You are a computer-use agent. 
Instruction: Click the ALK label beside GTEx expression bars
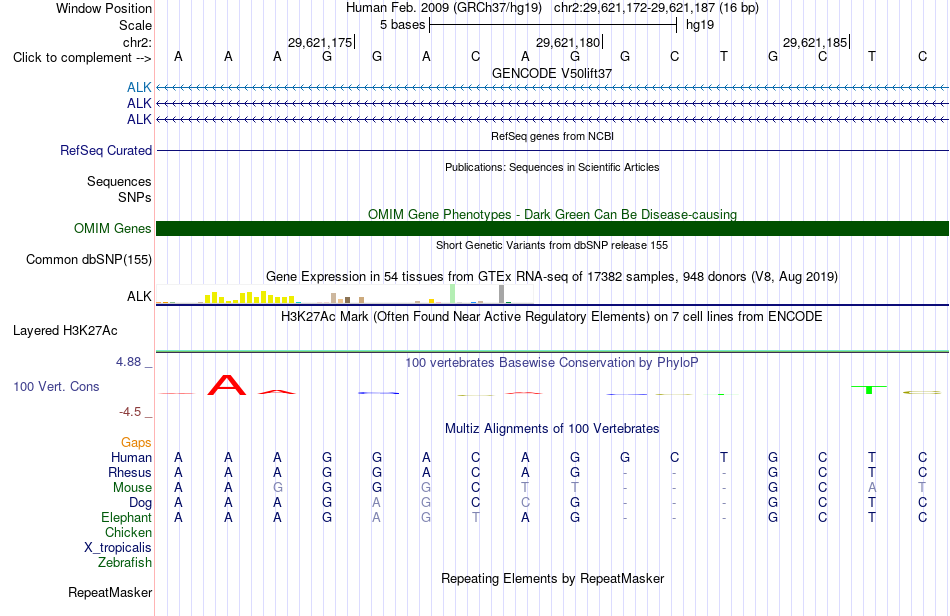(x=139, y=296)
